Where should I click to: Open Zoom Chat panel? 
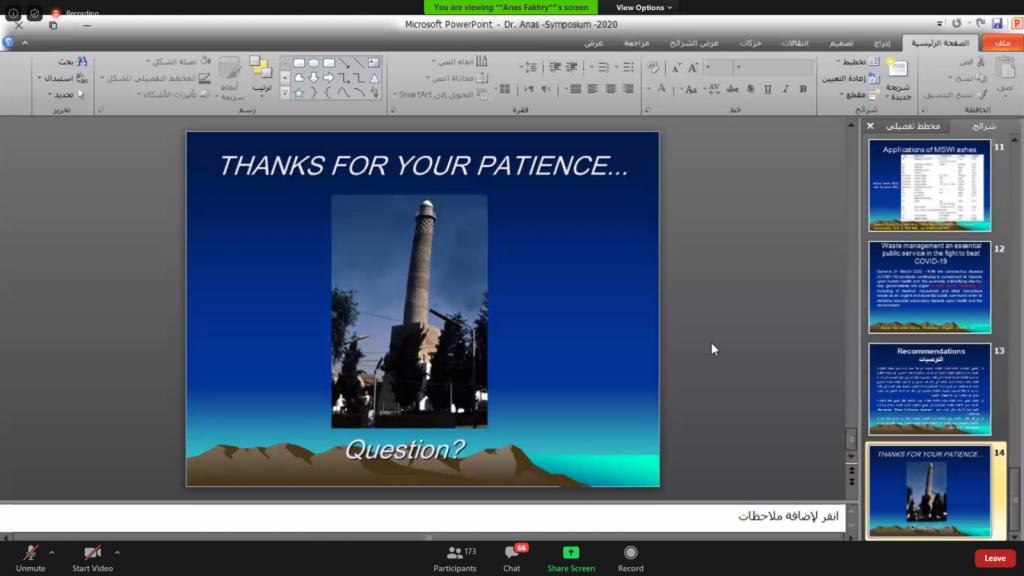pos(512,557)
